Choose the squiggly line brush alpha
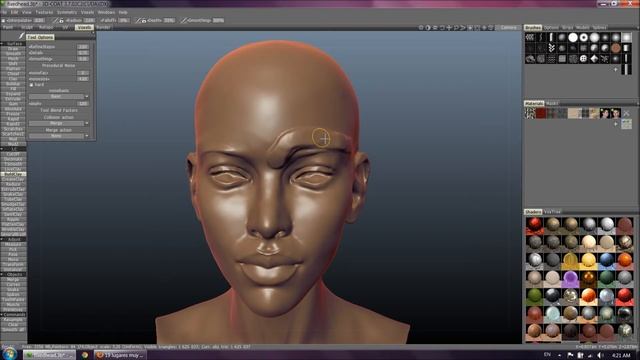Viewport: 640px width, 360px height. pyautogui.click(x=540, y=37)
